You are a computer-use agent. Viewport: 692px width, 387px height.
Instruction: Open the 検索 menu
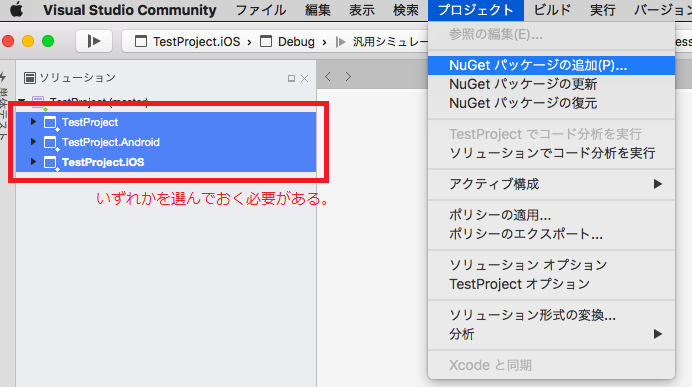point(406,10)
